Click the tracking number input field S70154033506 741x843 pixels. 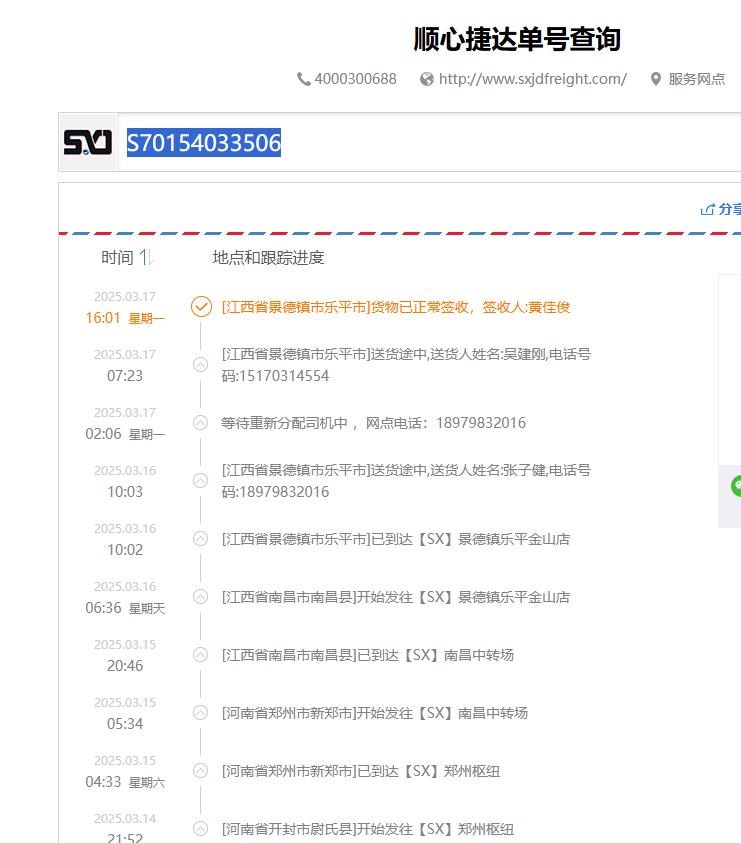coord(429,142)
